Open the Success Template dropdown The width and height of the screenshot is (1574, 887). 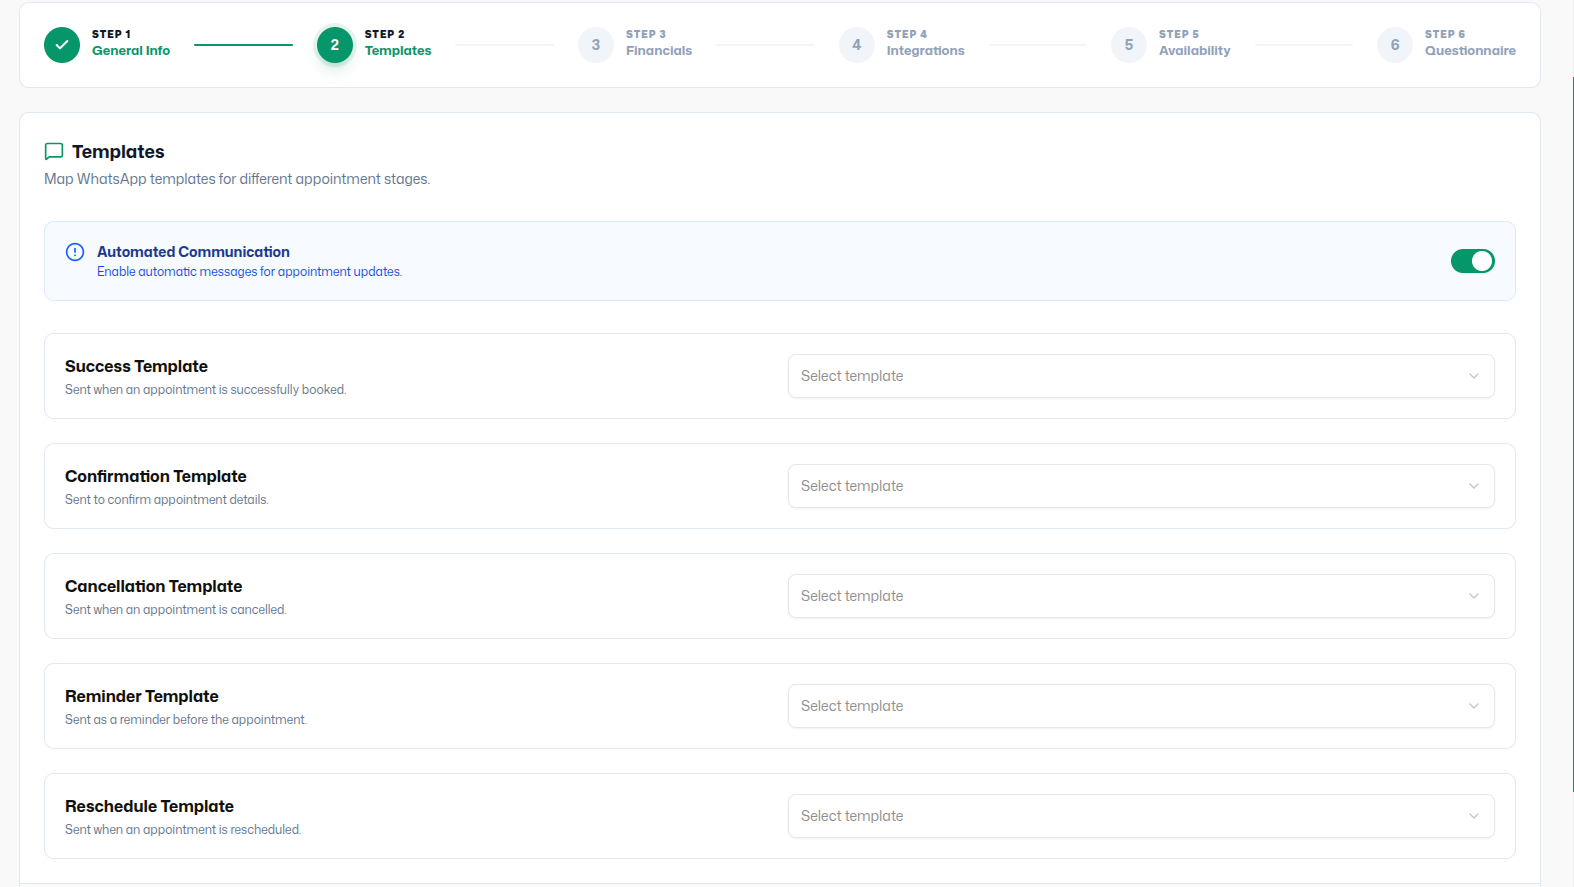coord(1141,376)
